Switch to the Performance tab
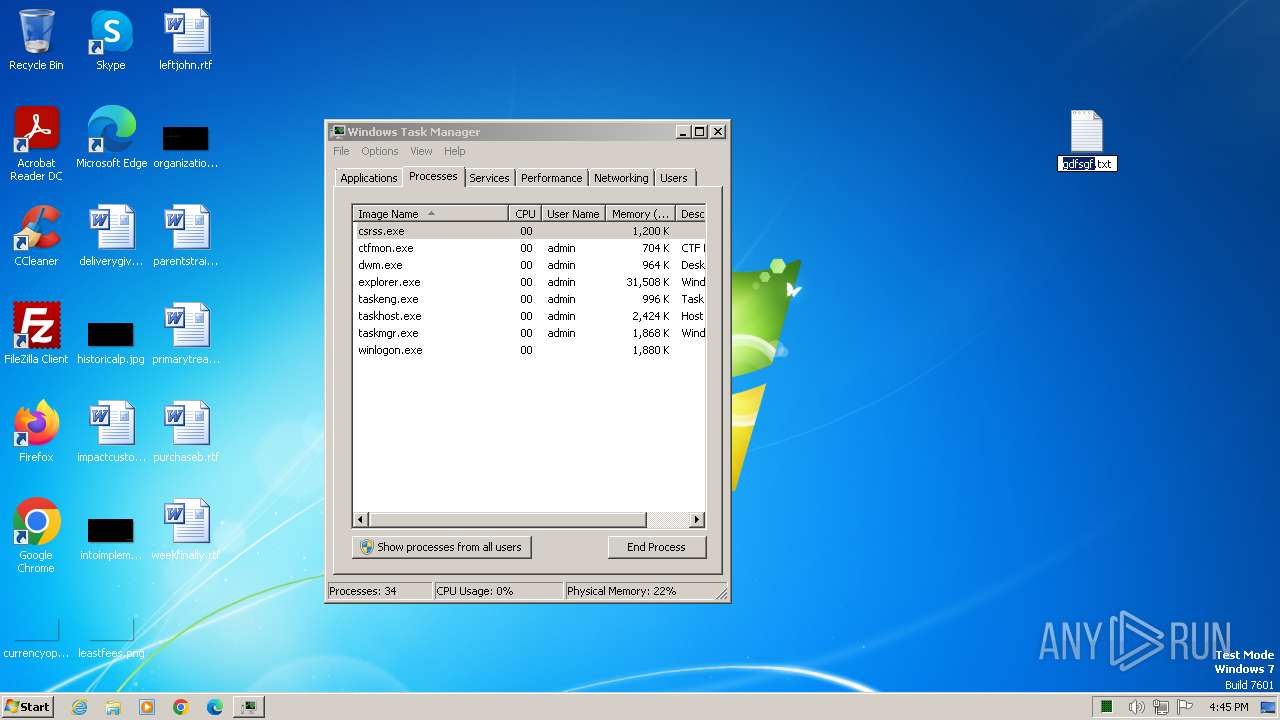 click(551, 178)
